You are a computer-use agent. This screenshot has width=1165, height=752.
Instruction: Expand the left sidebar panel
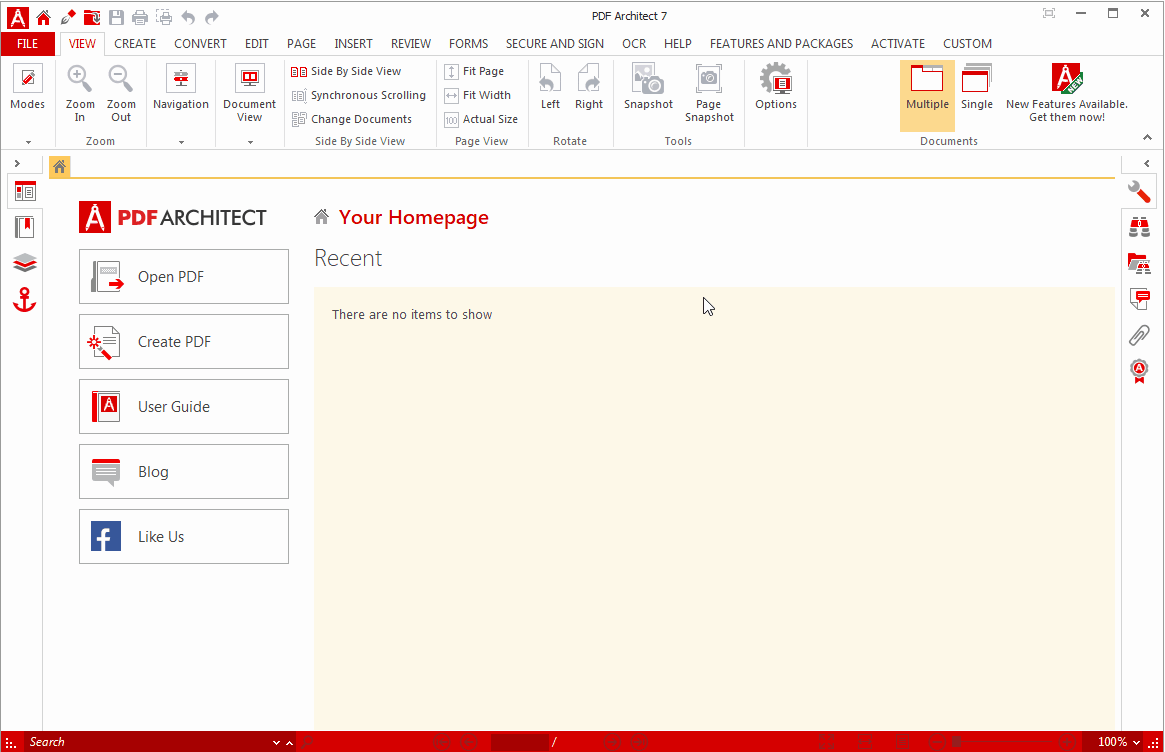[x=17, y=163]
